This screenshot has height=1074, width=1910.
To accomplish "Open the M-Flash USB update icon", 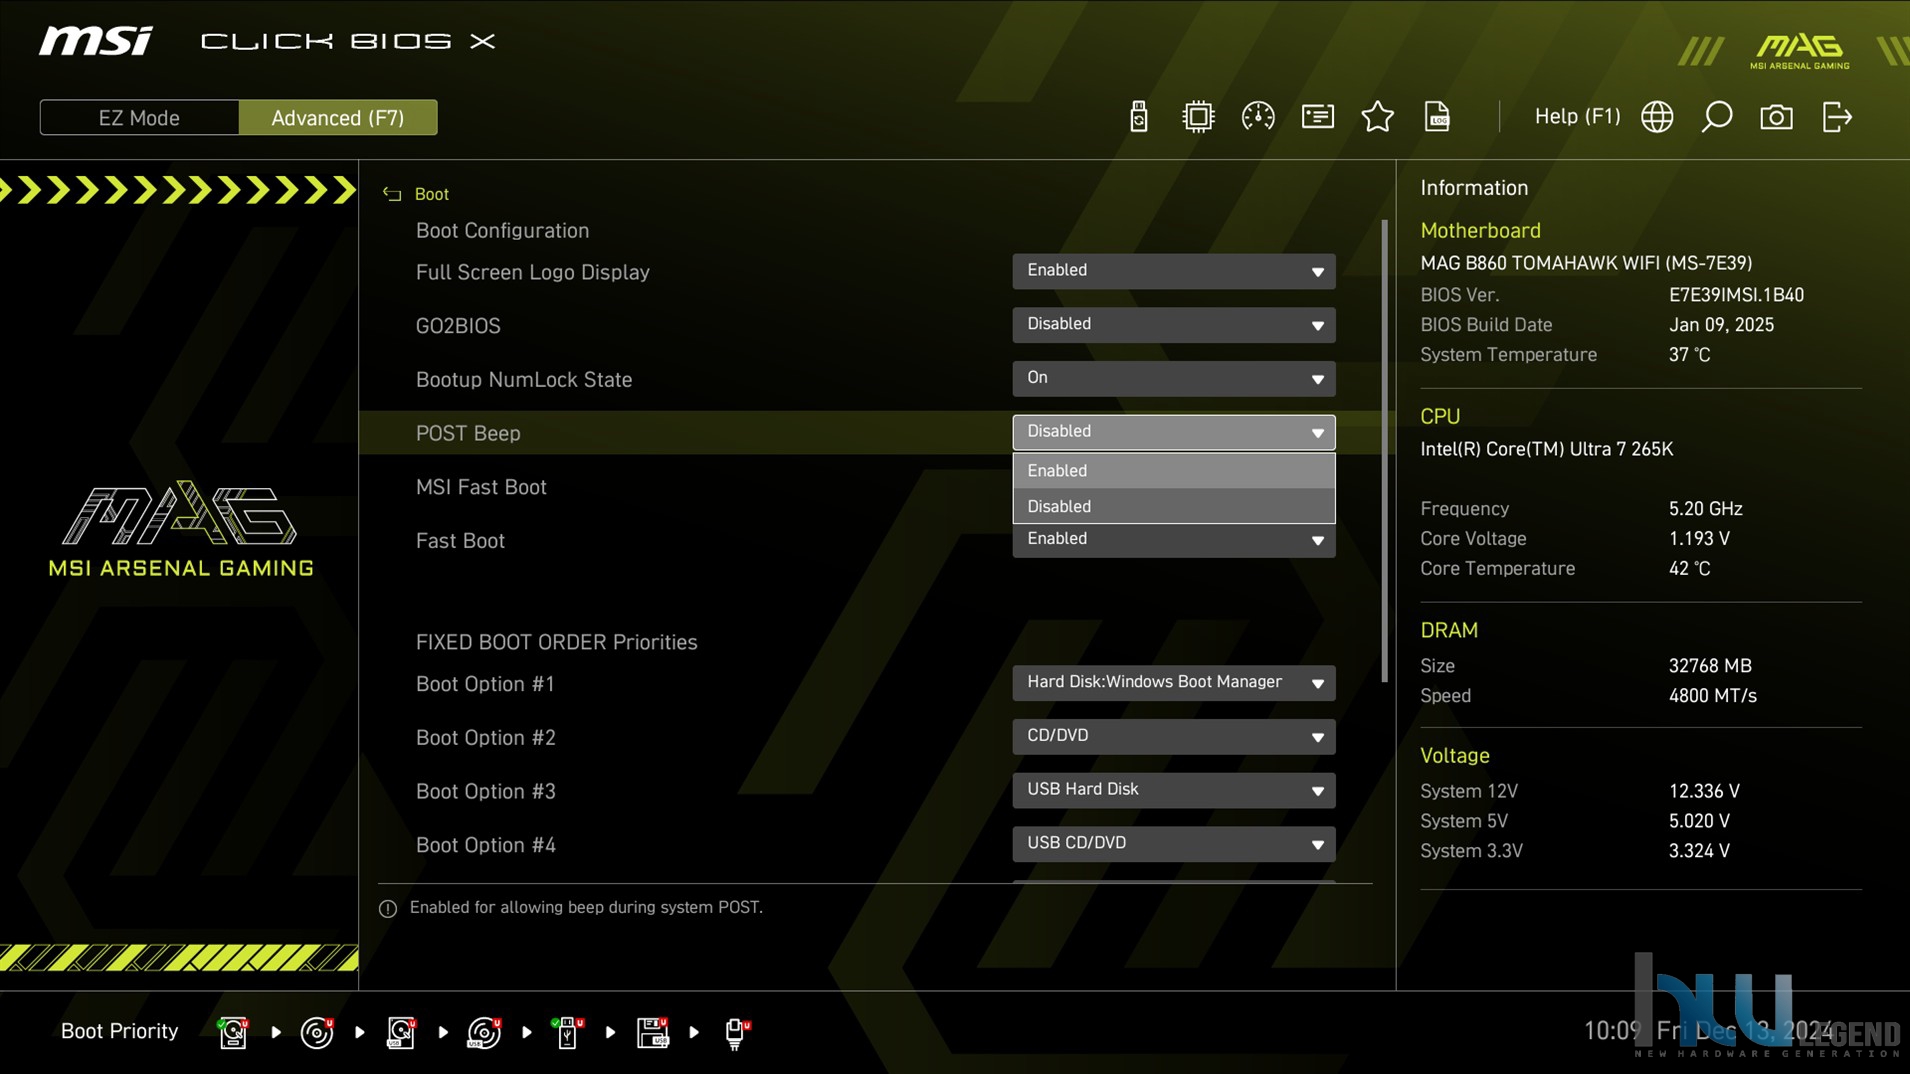I will click(x=1138, y=117).
